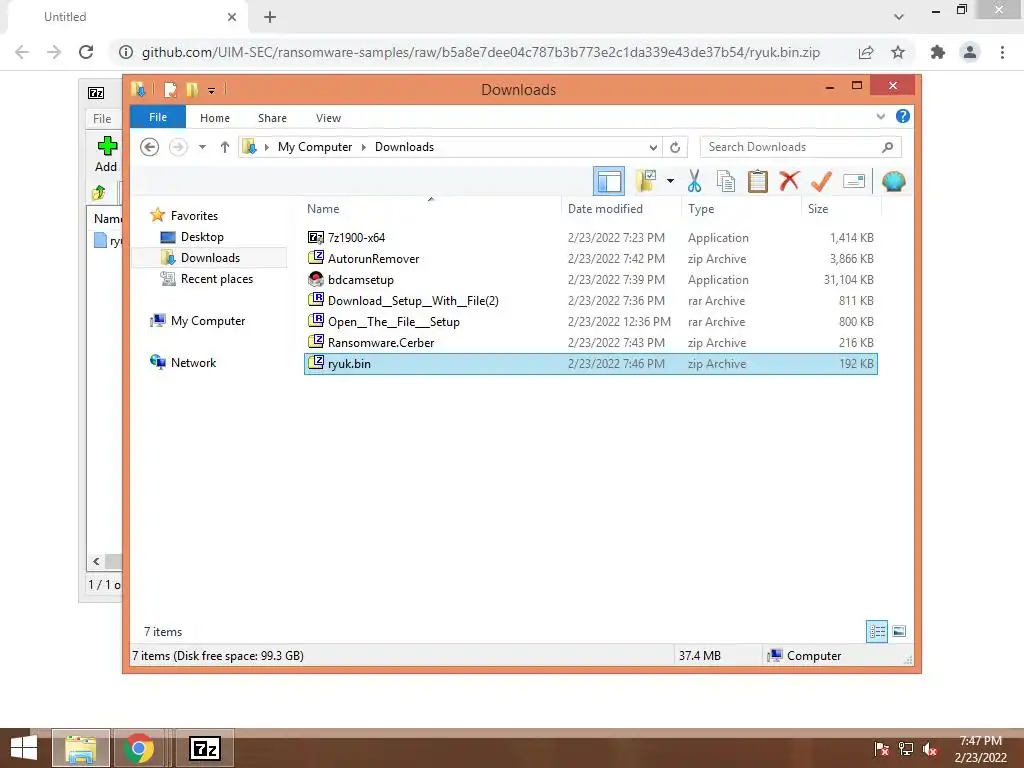Image resolution: width=1024 pixels, height=768 pixels.
Task: Go up one folder level arrow
Action: click(x=225, y=147)
